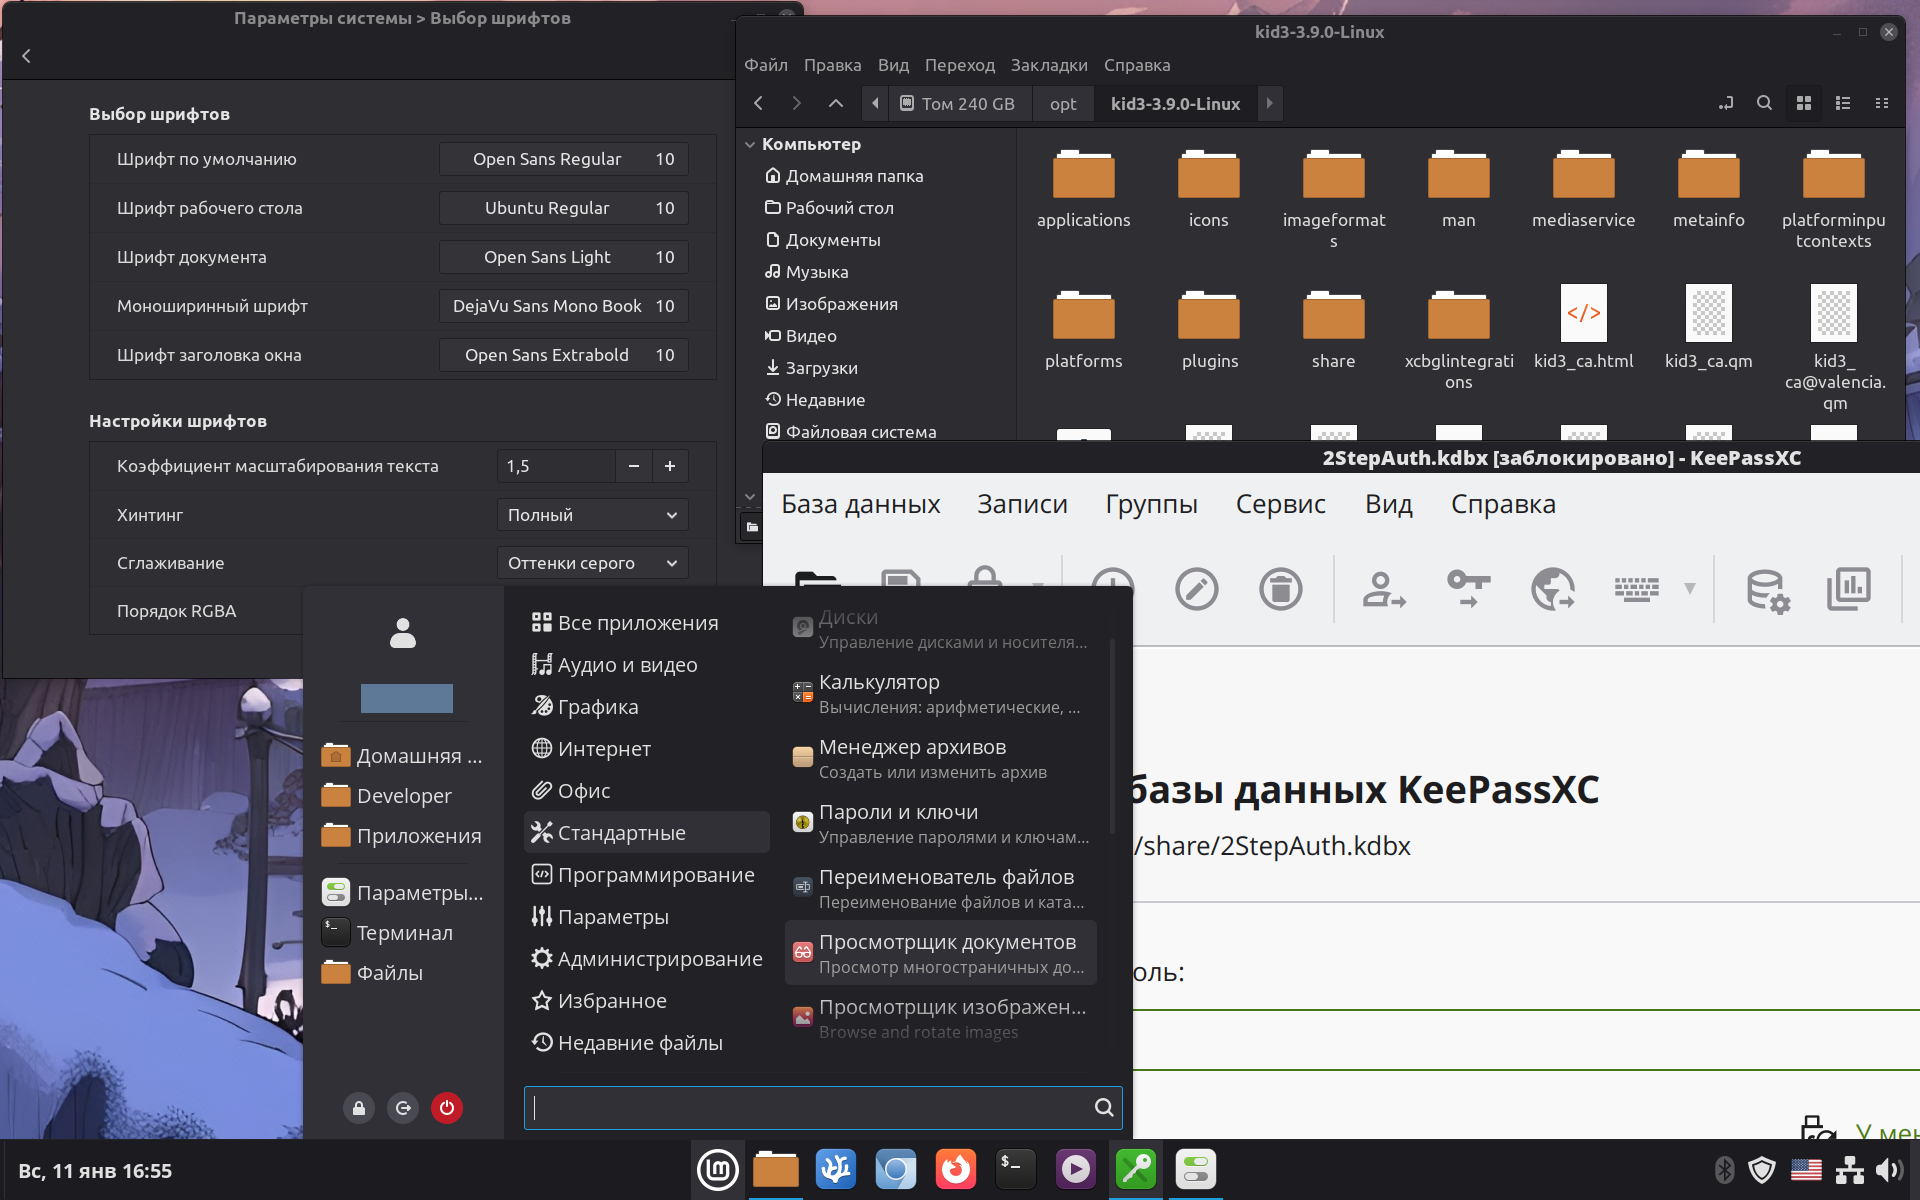Collapse the Компьютер tree section
The width and height of the screenshot is (1920, 1200).
click(750, 144)
